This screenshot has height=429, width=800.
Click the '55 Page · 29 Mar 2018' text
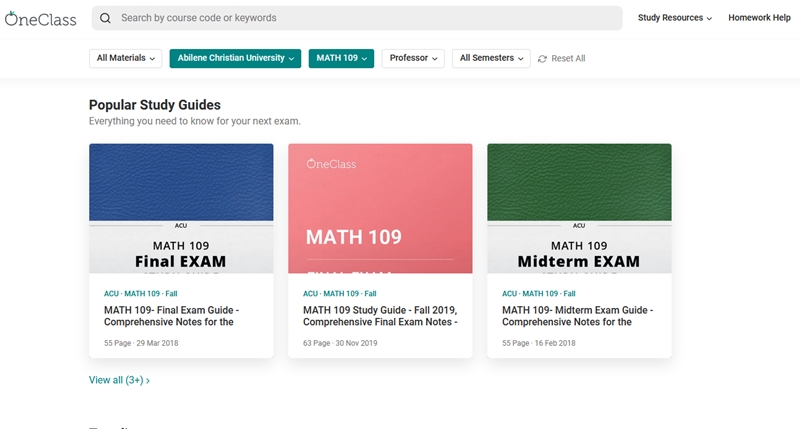(x=141, y=343)
